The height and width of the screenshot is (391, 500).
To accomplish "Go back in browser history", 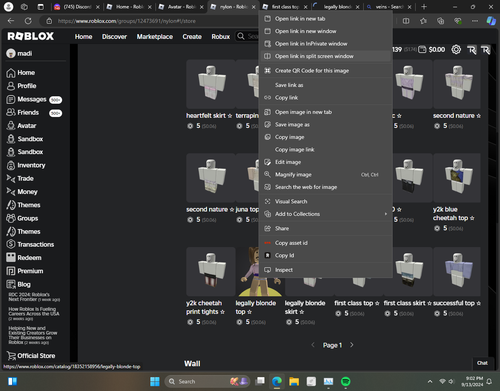I will tap(11, 21).
